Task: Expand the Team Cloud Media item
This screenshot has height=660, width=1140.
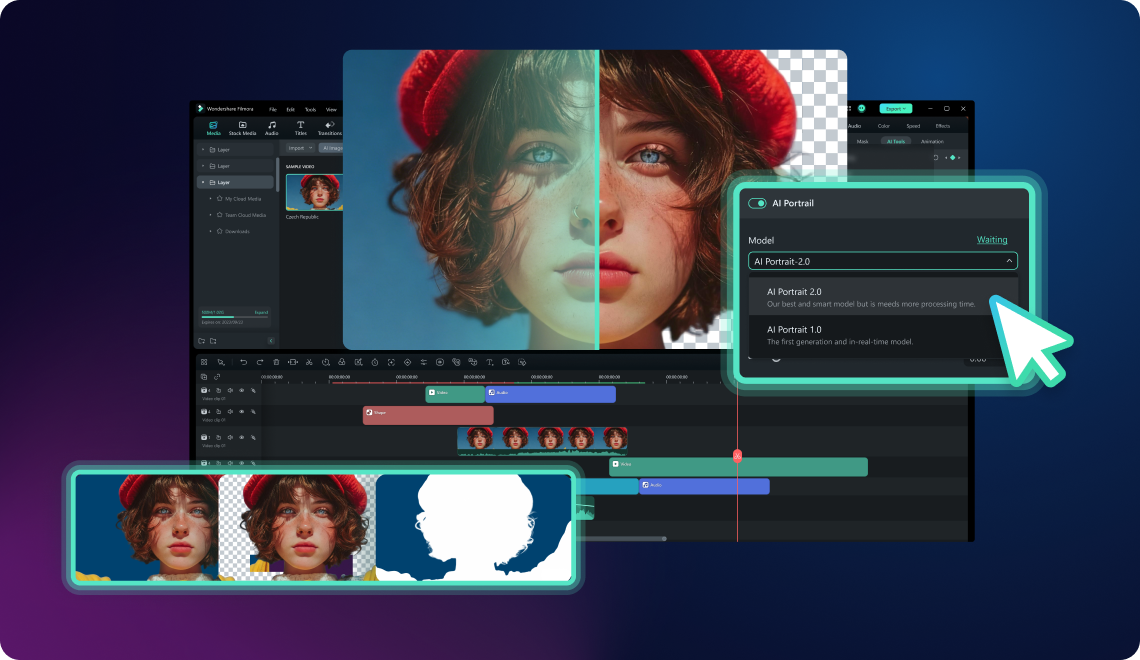Action: click(x=211, y=215)
